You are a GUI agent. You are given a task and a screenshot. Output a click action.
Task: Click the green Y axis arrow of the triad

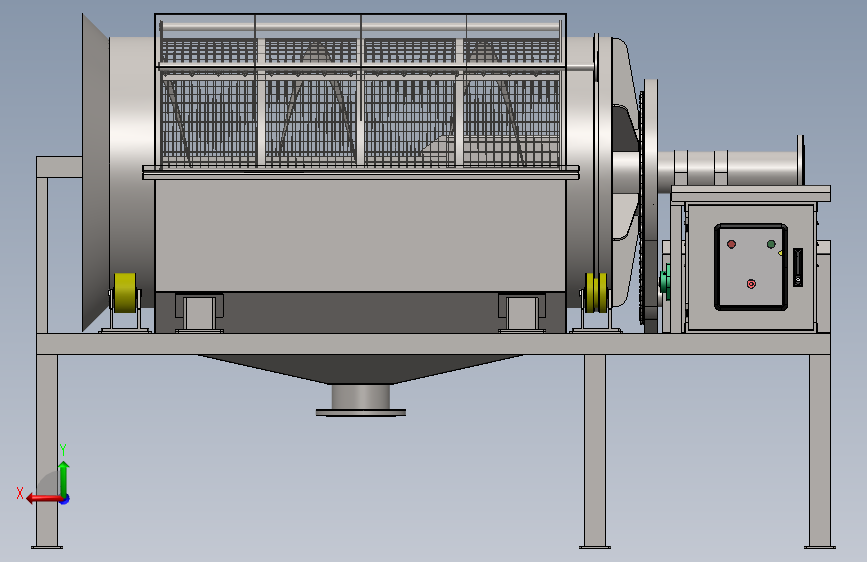pyautogui.click(x=64, y=478)
